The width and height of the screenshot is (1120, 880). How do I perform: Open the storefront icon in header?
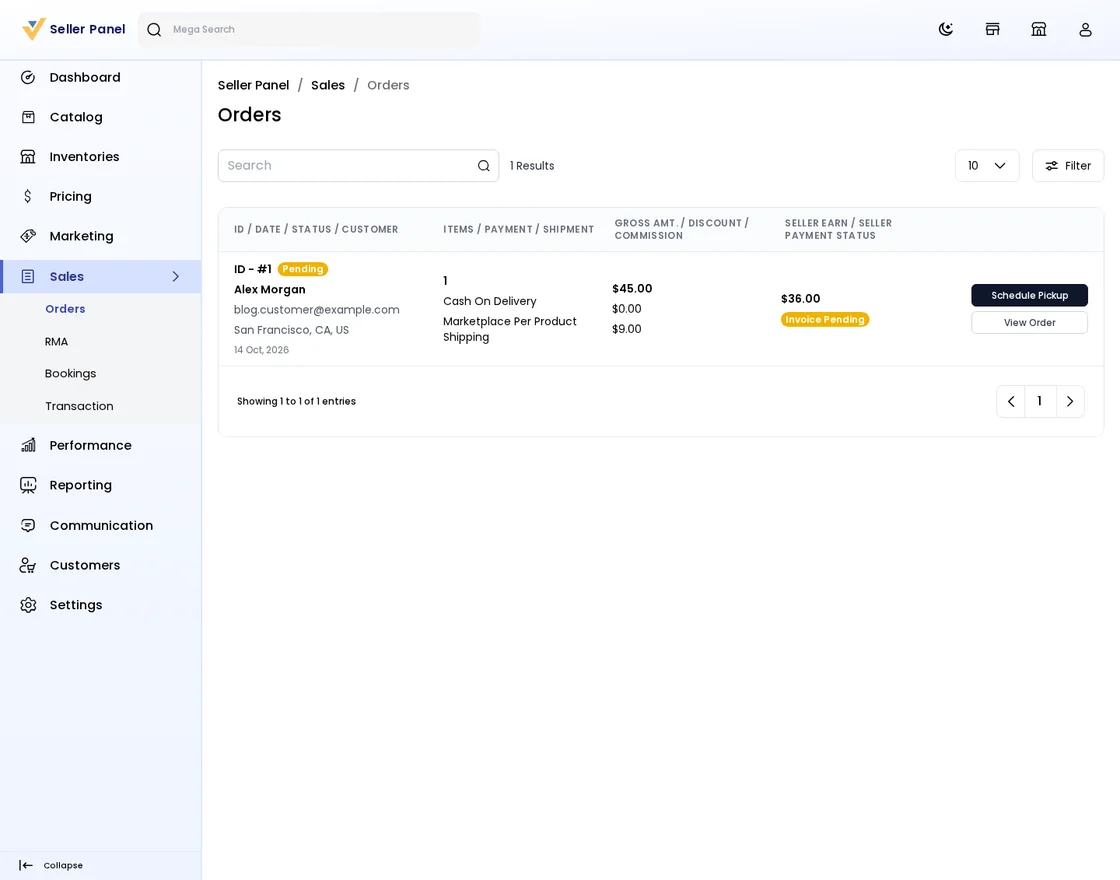992,29
